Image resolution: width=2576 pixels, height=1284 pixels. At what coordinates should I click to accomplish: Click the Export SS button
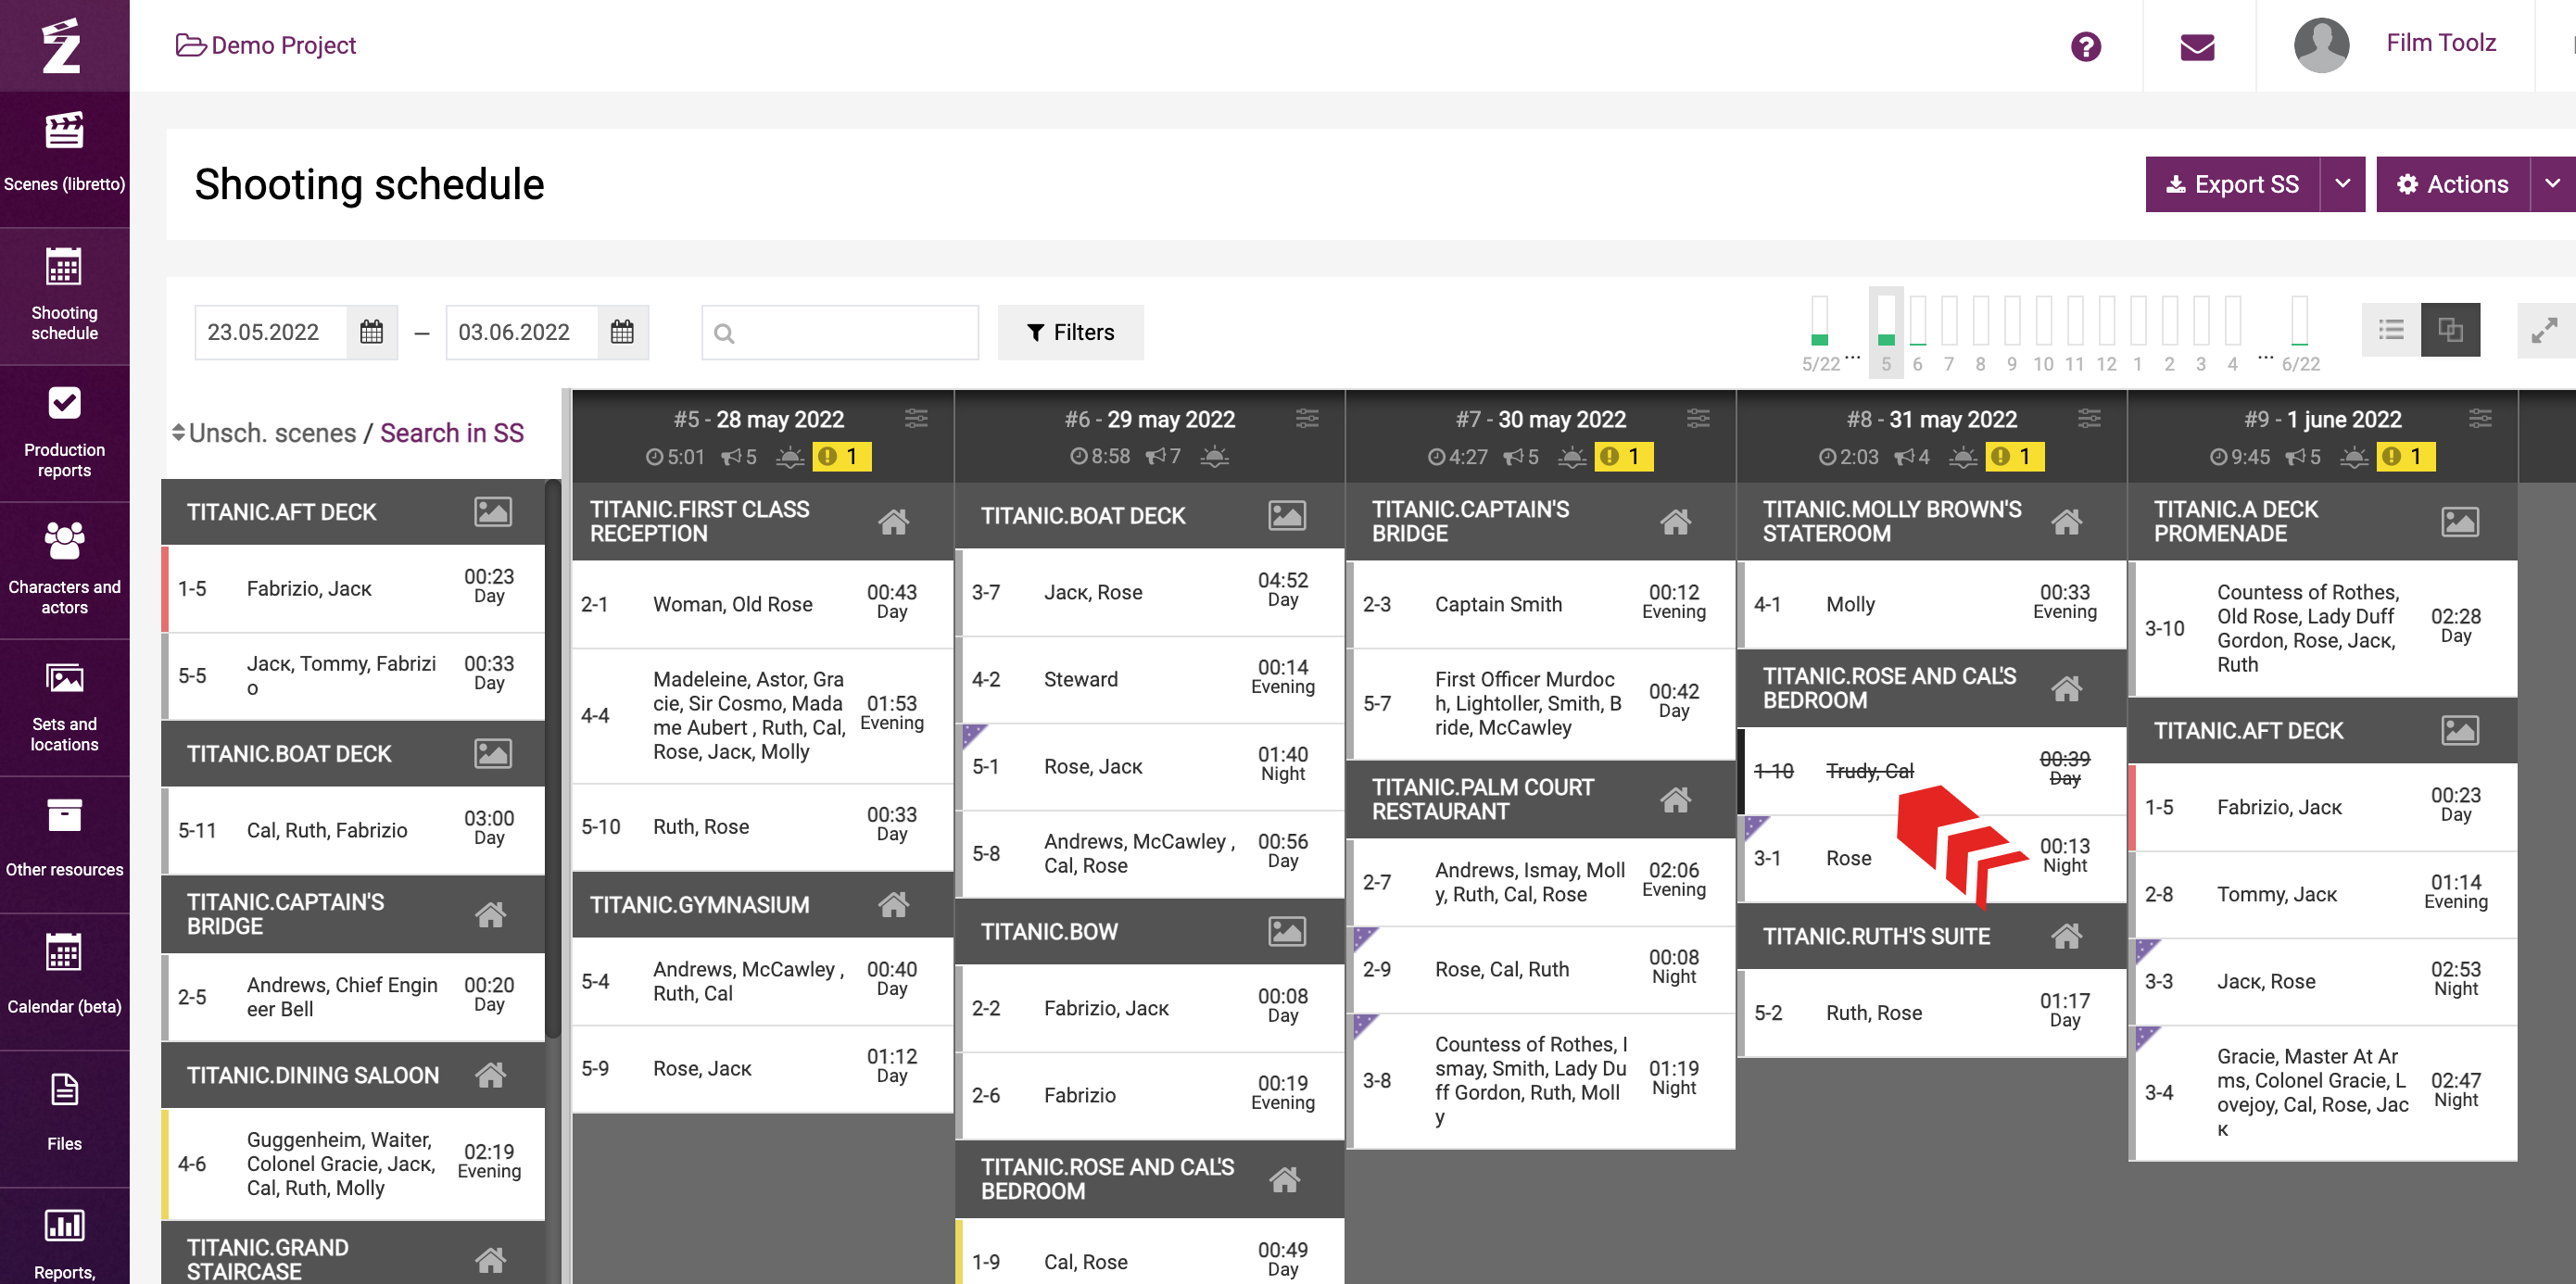tap(2232, 184)
